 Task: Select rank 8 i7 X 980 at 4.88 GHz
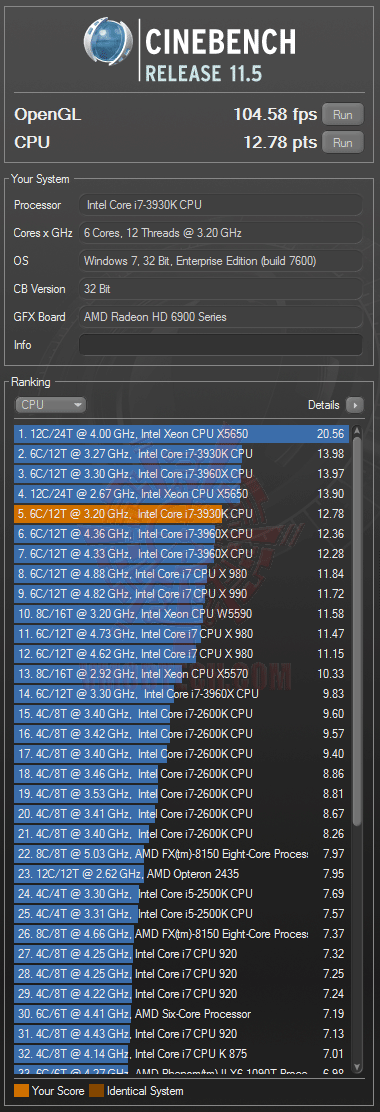tap(181, 573)
